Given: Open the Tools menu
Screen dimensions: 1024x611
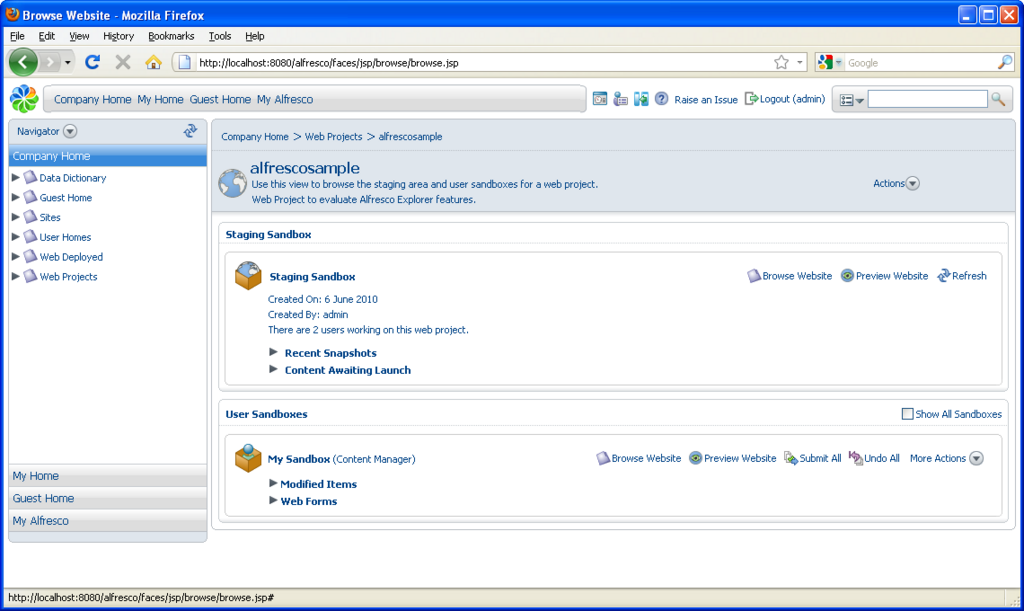Looking at the screenshot, I should pos(220,36).
